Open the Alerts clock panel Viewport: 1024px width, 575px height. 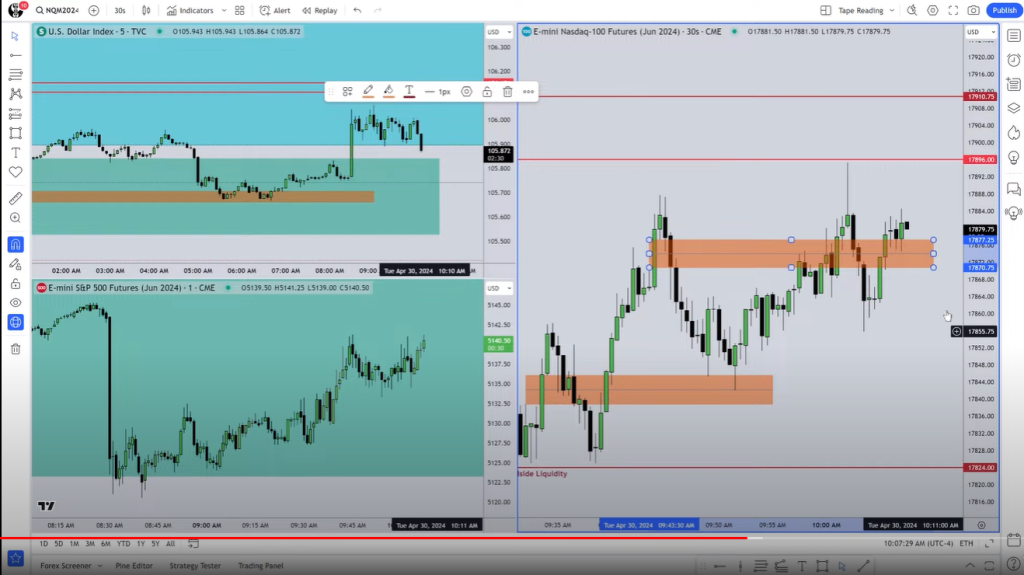1014,60
